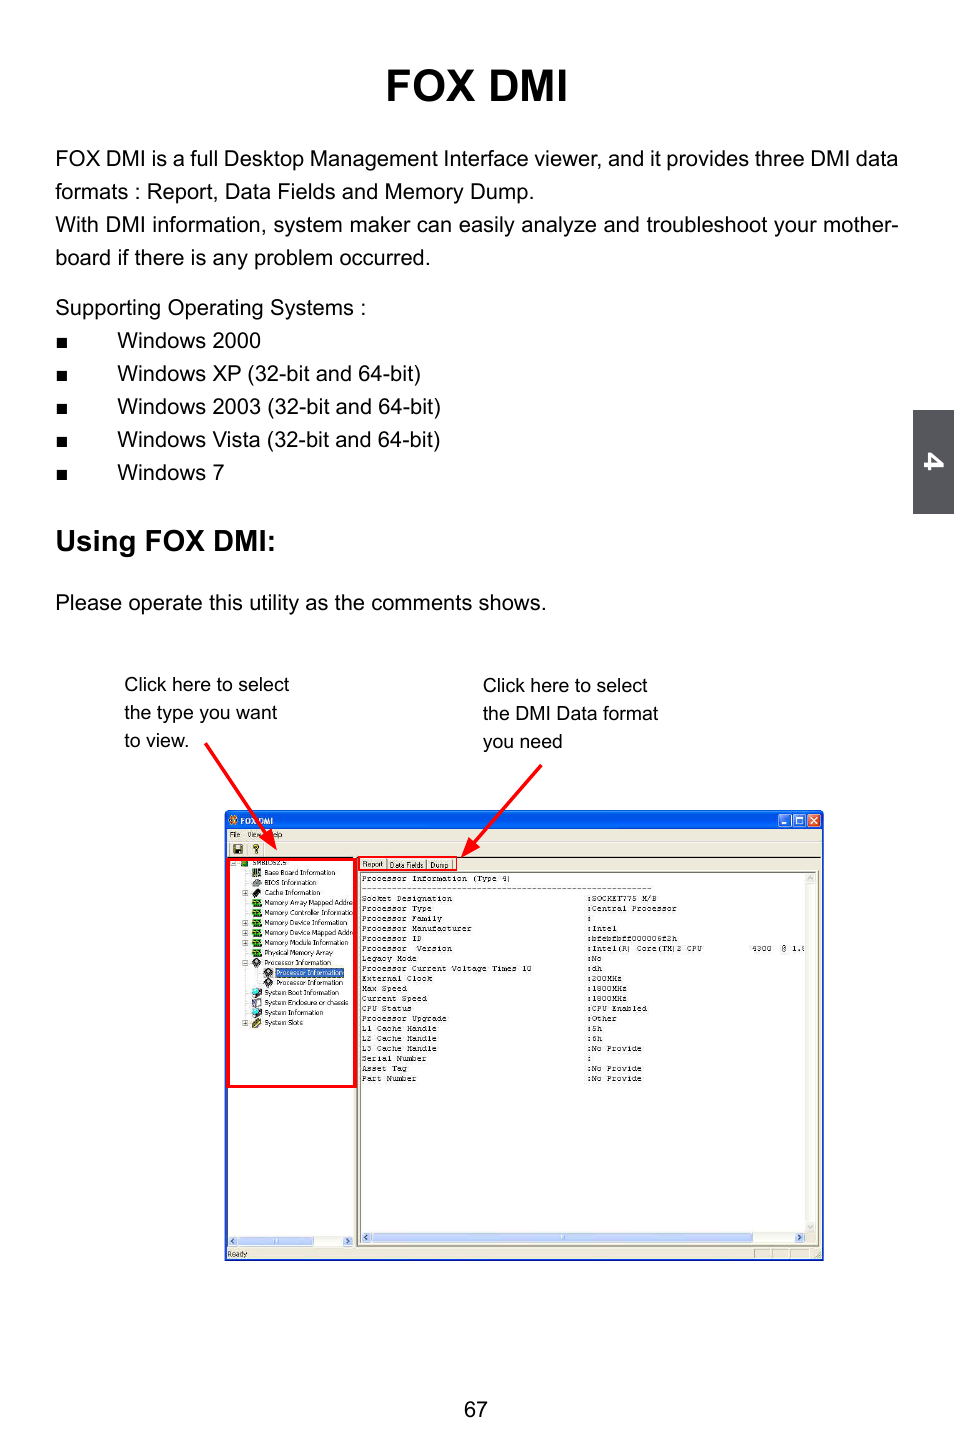Click the 'Processor ID' report line
This screenshot has width=954, height=1452.
click(x=392, y=939)
